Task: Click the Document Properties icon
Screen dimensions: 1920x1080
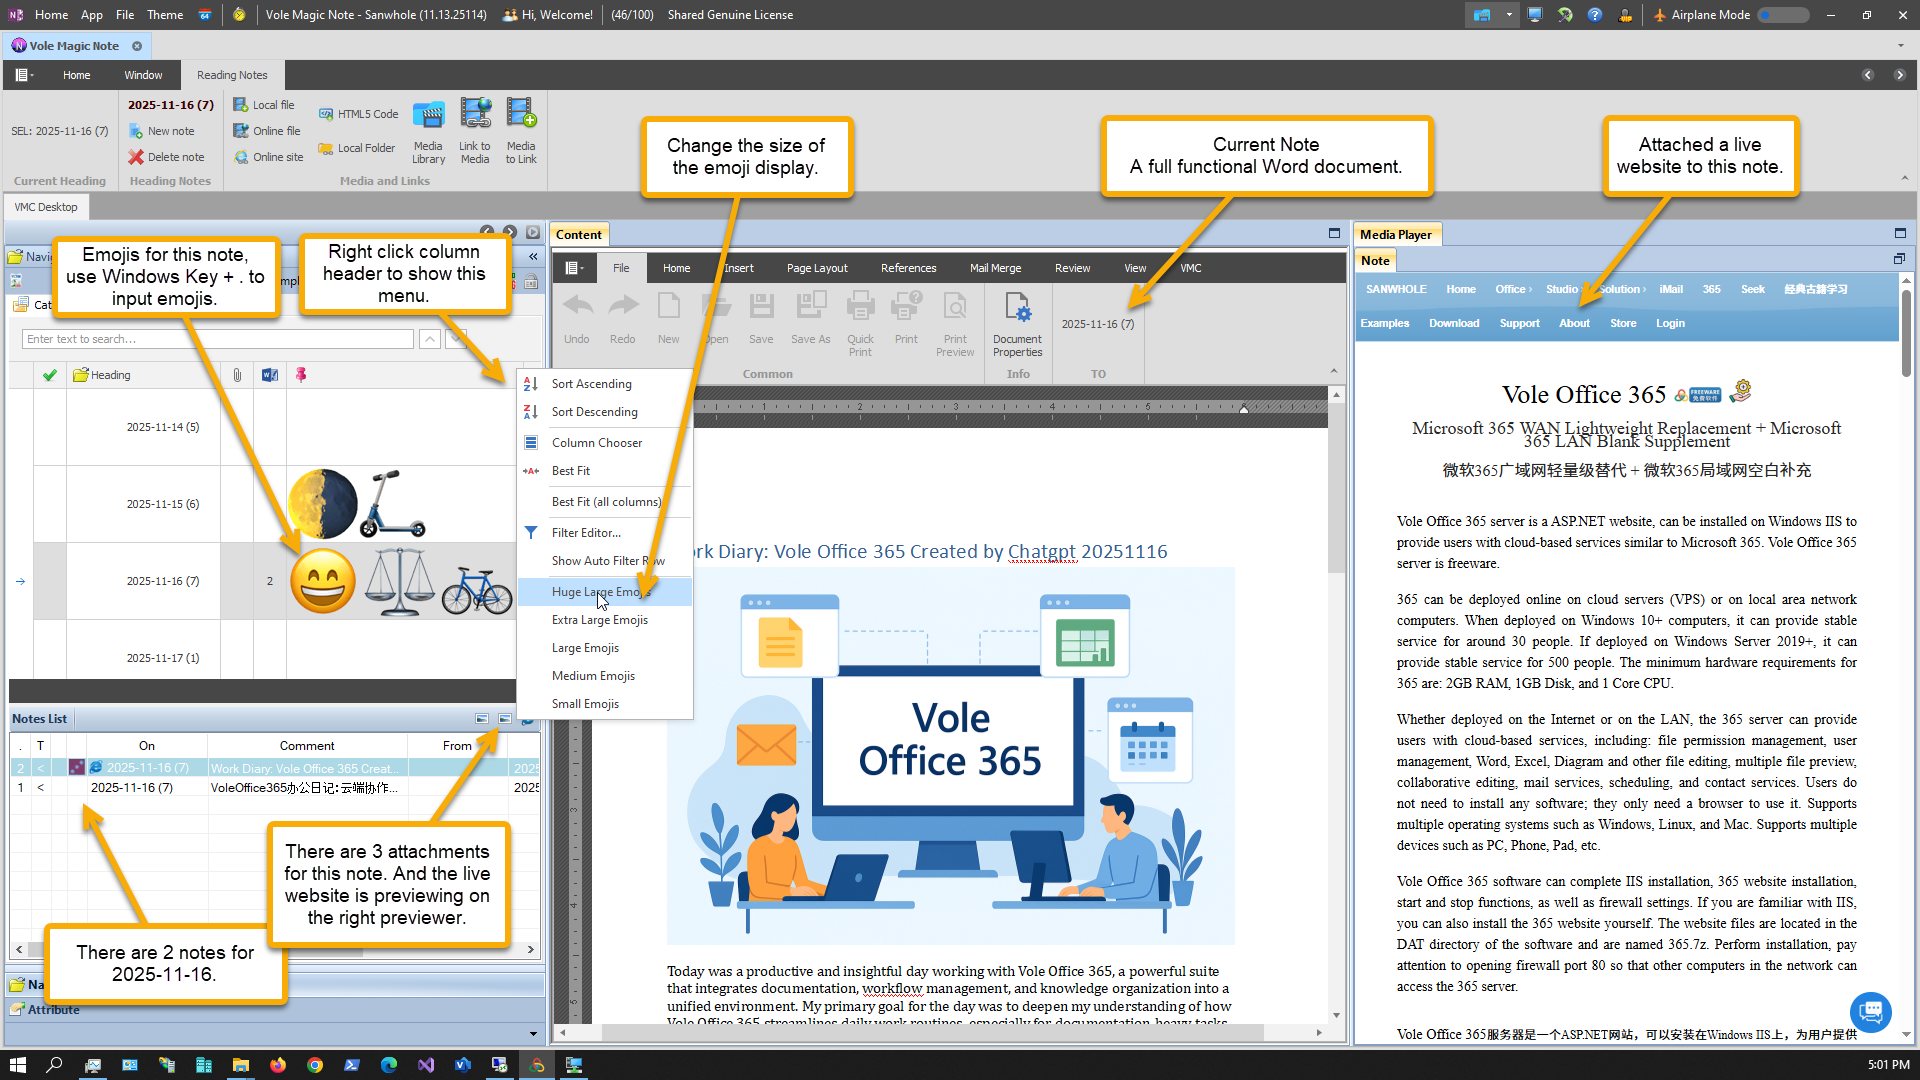Action: coord(1017,308)
